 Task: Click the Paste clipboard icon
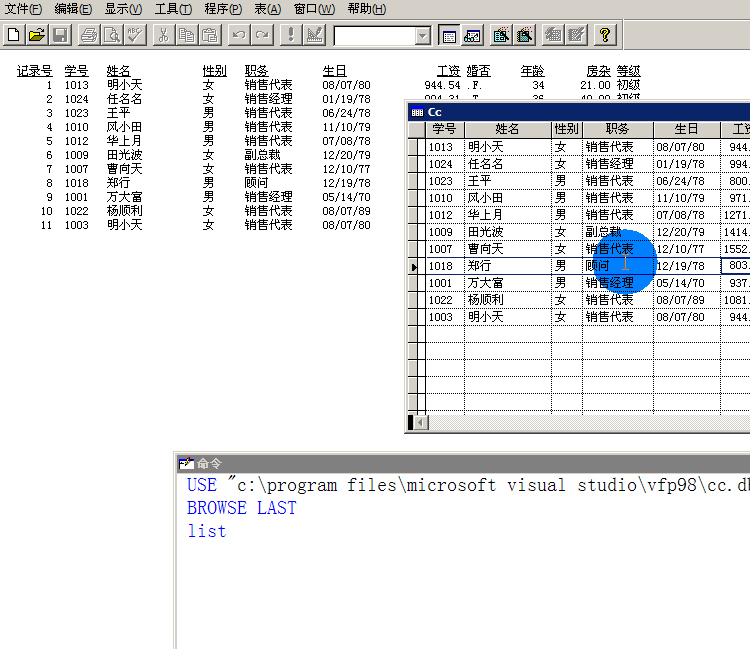tap(210, 35)
